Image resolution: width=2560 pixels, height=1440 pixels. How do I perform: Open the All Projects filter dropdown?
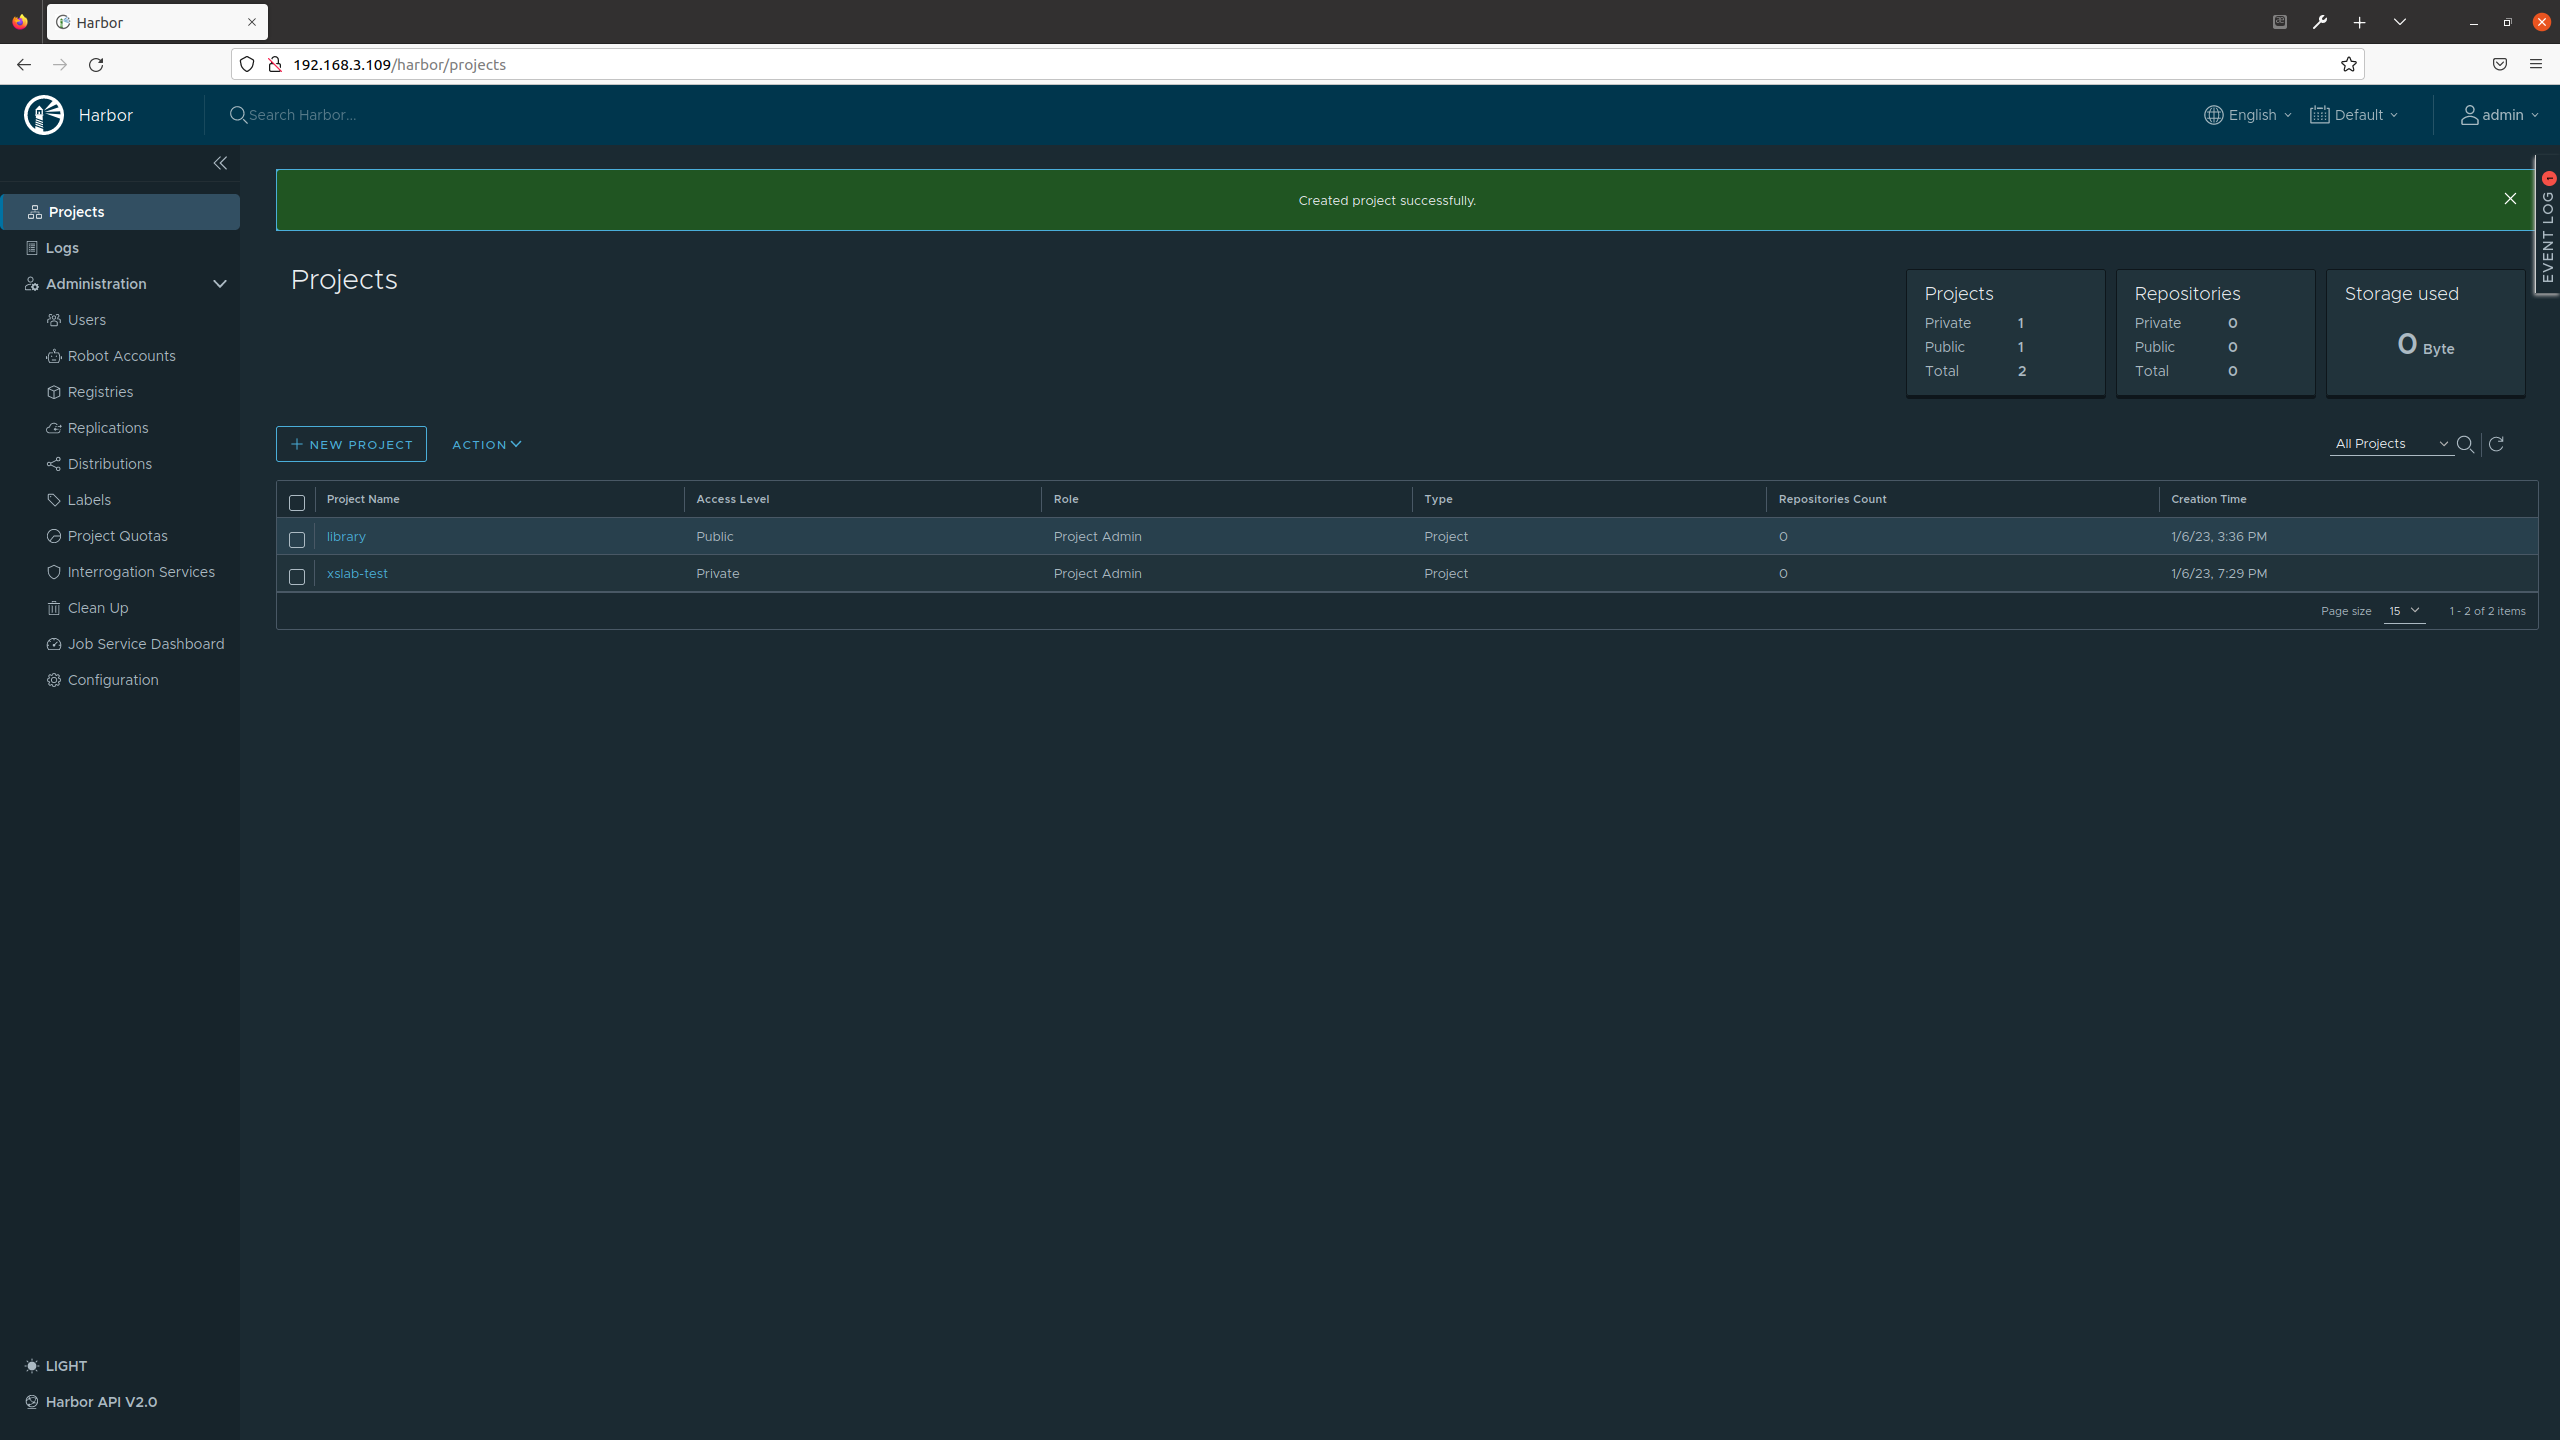[2391, 444]
